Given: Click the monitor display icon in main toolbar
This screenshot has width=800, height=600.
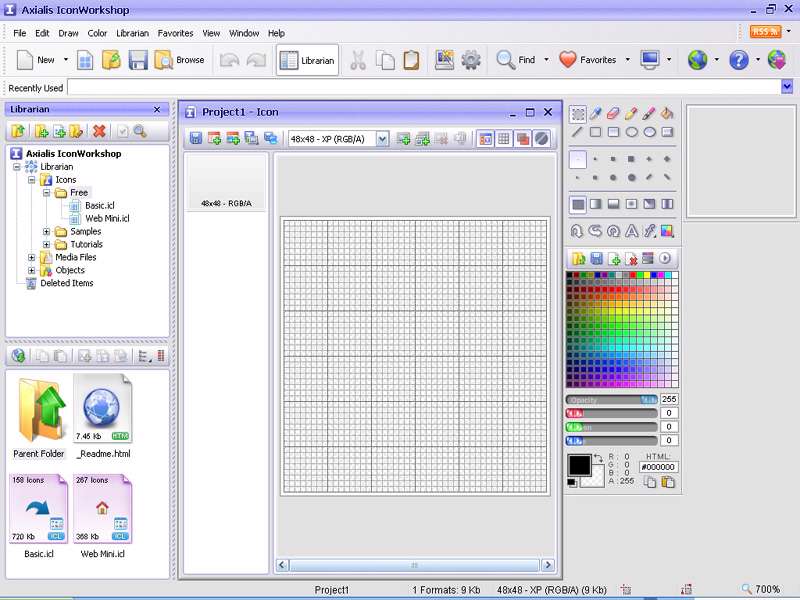Looking at the screenshot, I should (x=650, y=60).
